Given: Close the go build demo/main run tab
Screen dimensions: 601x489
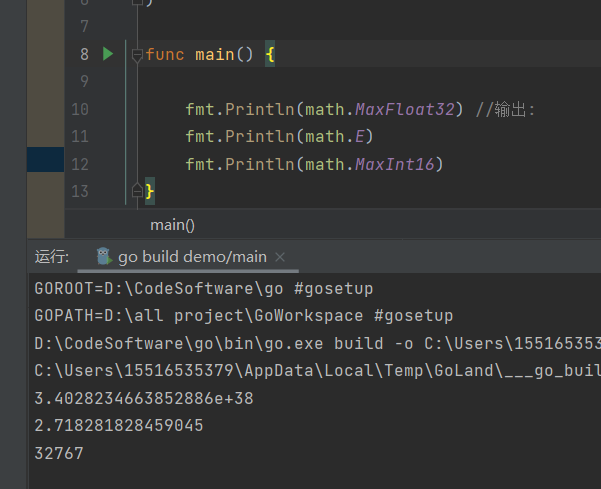Looking at the screenshot, I should (280, 257).
